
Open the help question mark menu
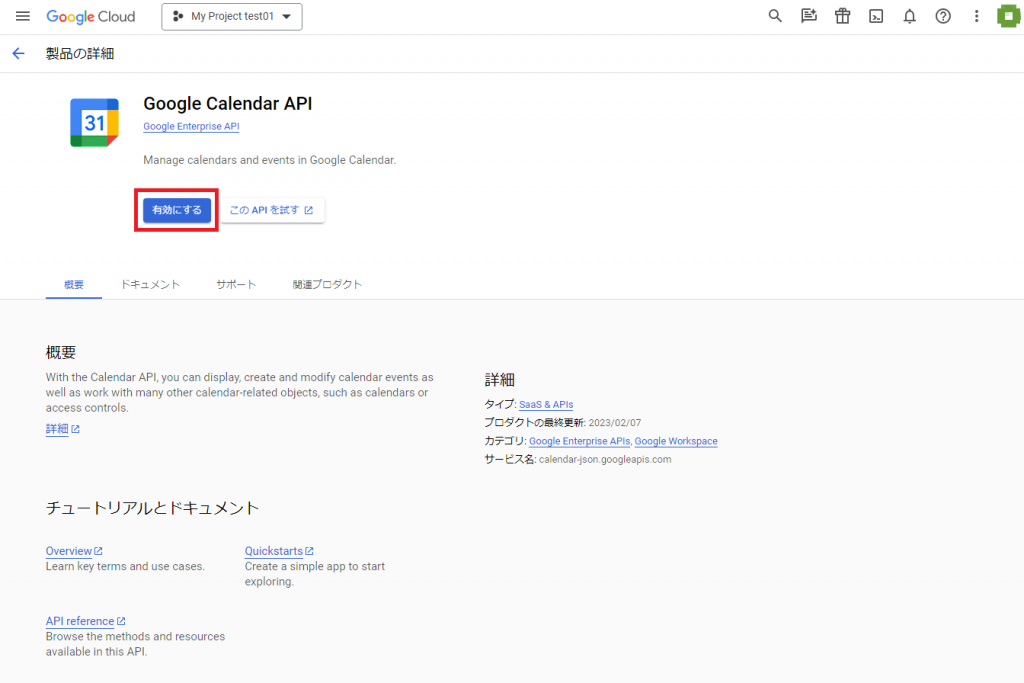click(x=943, y=16)
